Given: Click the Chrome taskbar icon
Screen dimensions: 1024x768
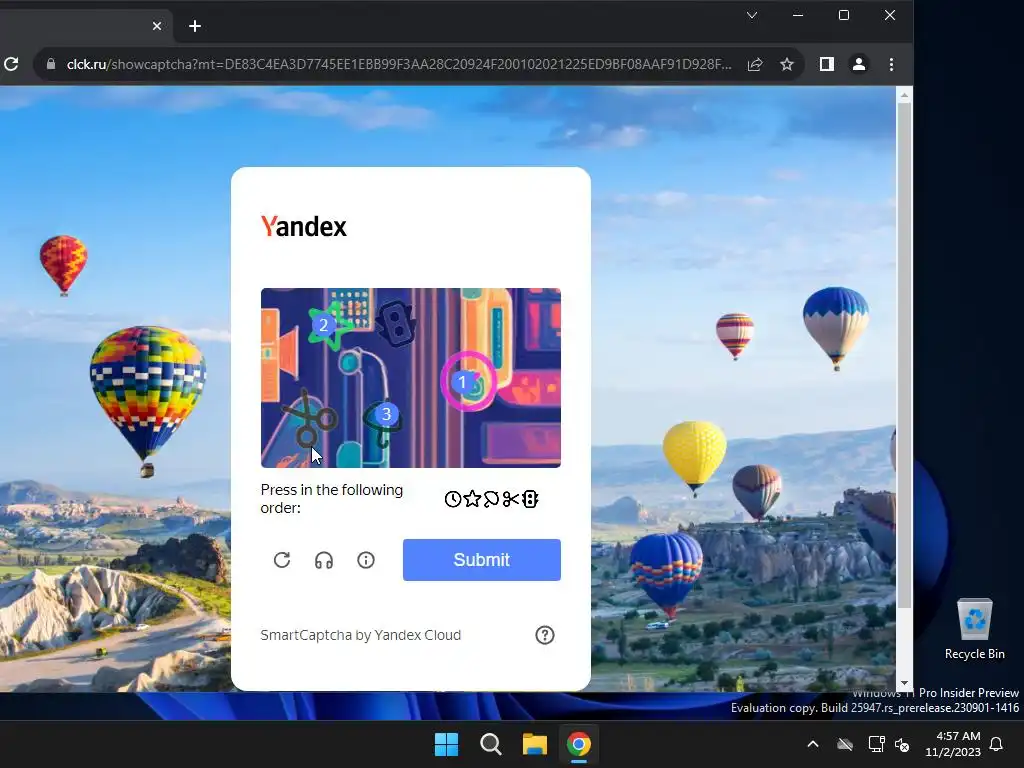Looking at the screenshot, I should pos(579,744).
